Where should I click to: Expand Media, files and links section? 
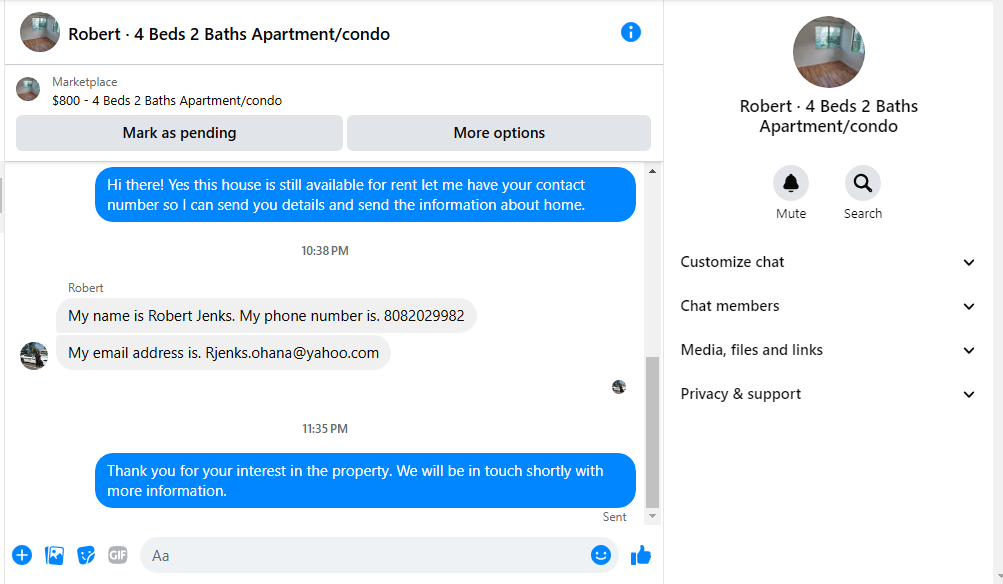tap(828, 351)
